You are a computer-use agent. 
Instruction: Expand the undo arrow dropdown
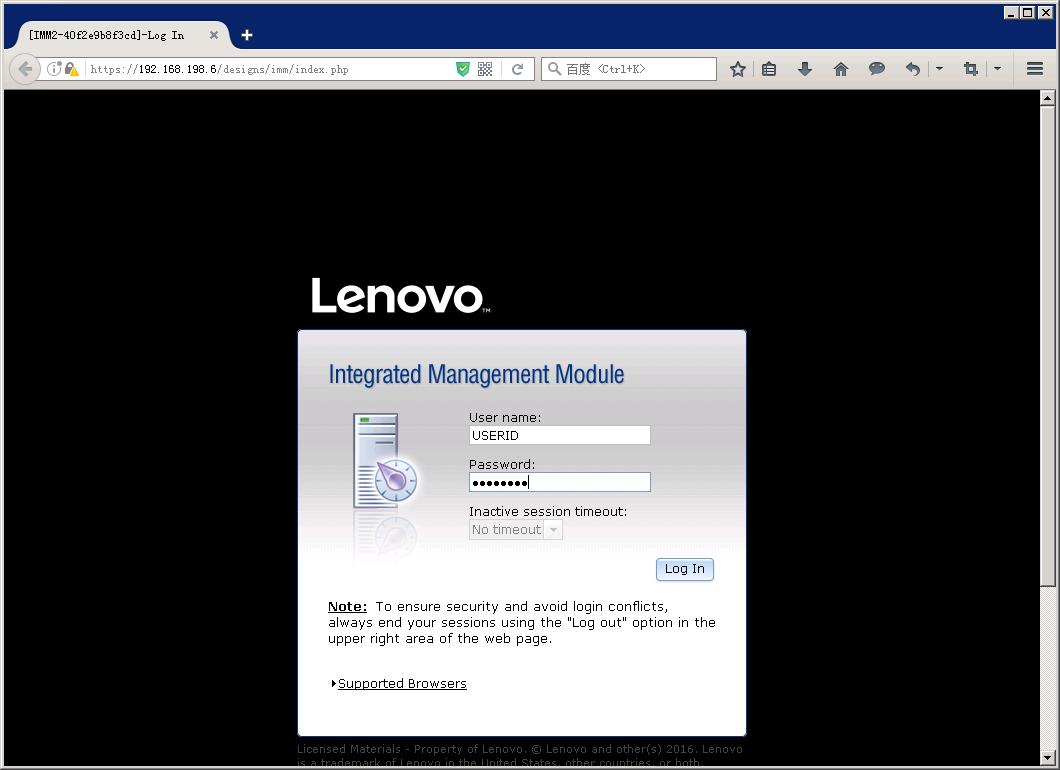(x=939, y=69)
